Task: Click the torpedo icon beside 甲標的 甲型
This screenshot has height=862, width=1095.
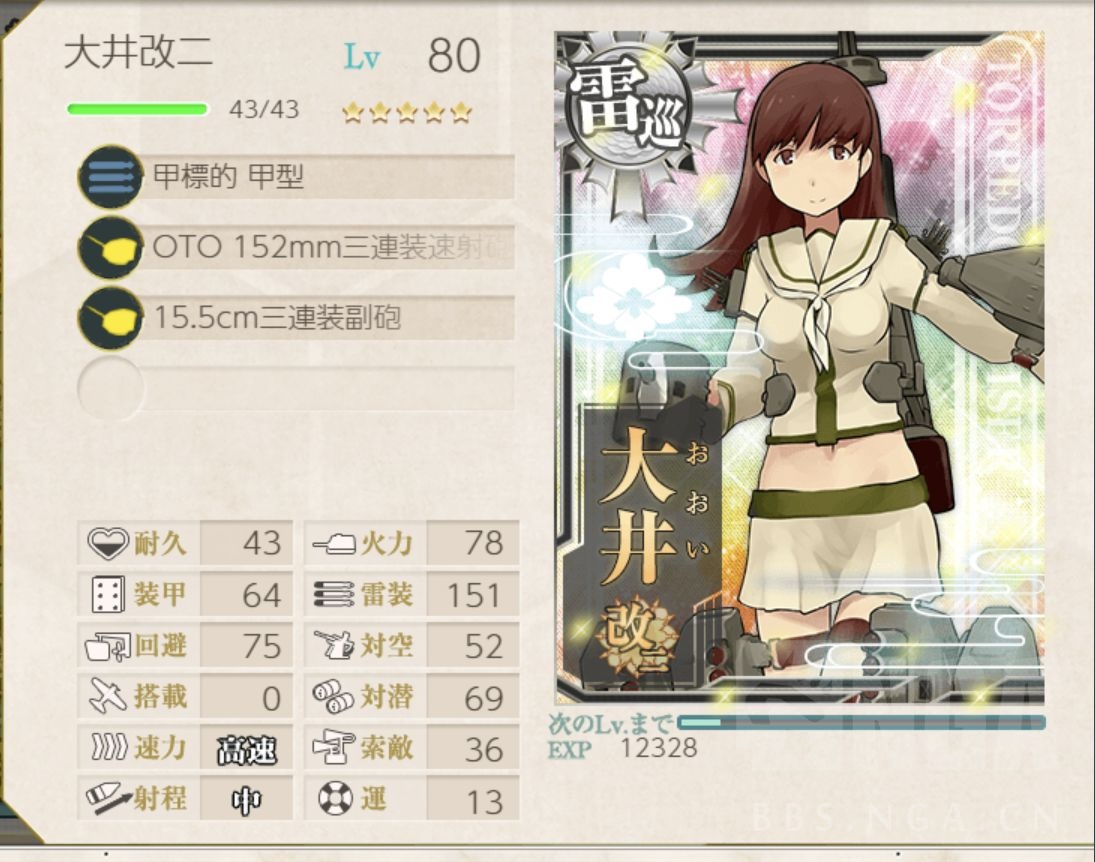Action: coord(110,176)
